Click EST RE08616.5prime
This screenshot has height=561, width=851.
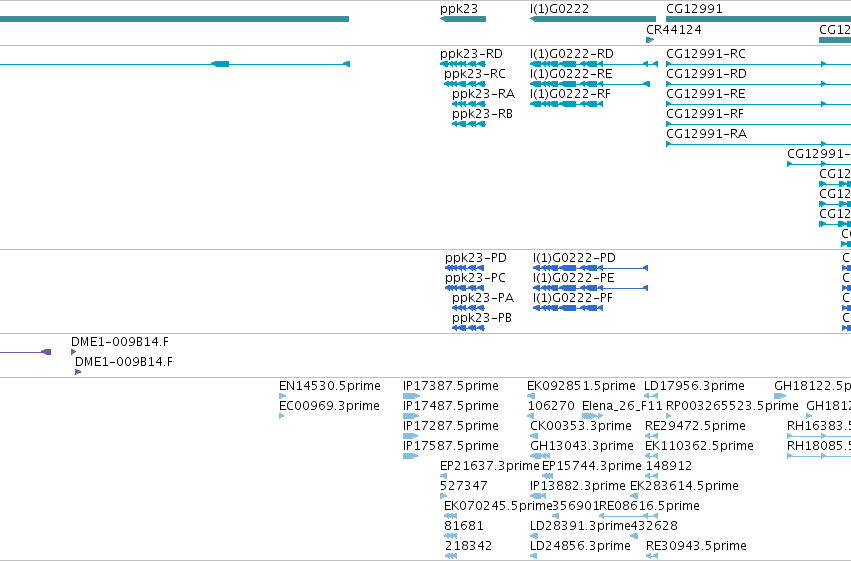(650, 506)
